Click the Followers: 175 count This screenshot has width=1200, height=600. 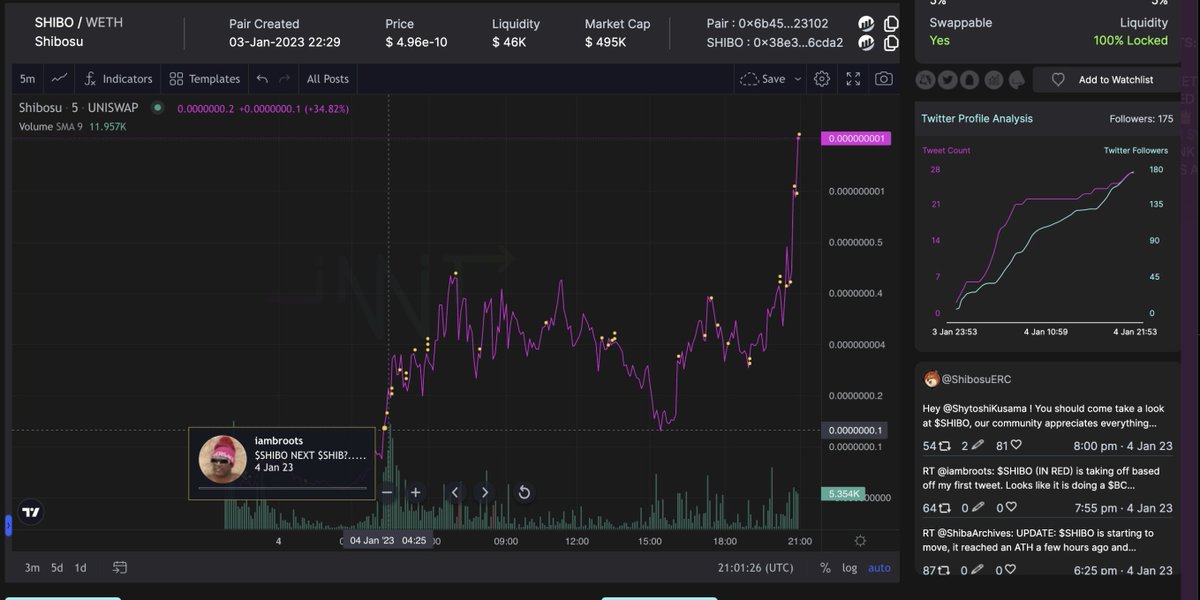coord(1141,119)
